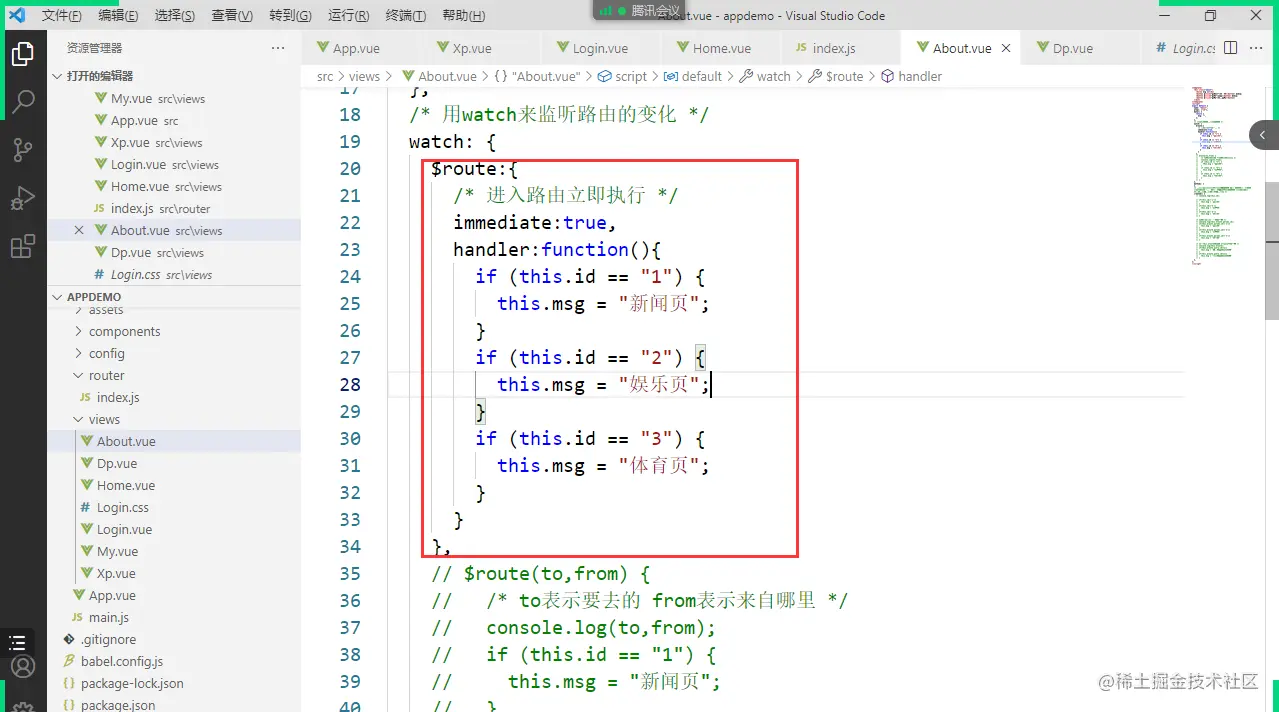Open the Search view in activity bar
The image size is (1279, 712).
(22, 101)
